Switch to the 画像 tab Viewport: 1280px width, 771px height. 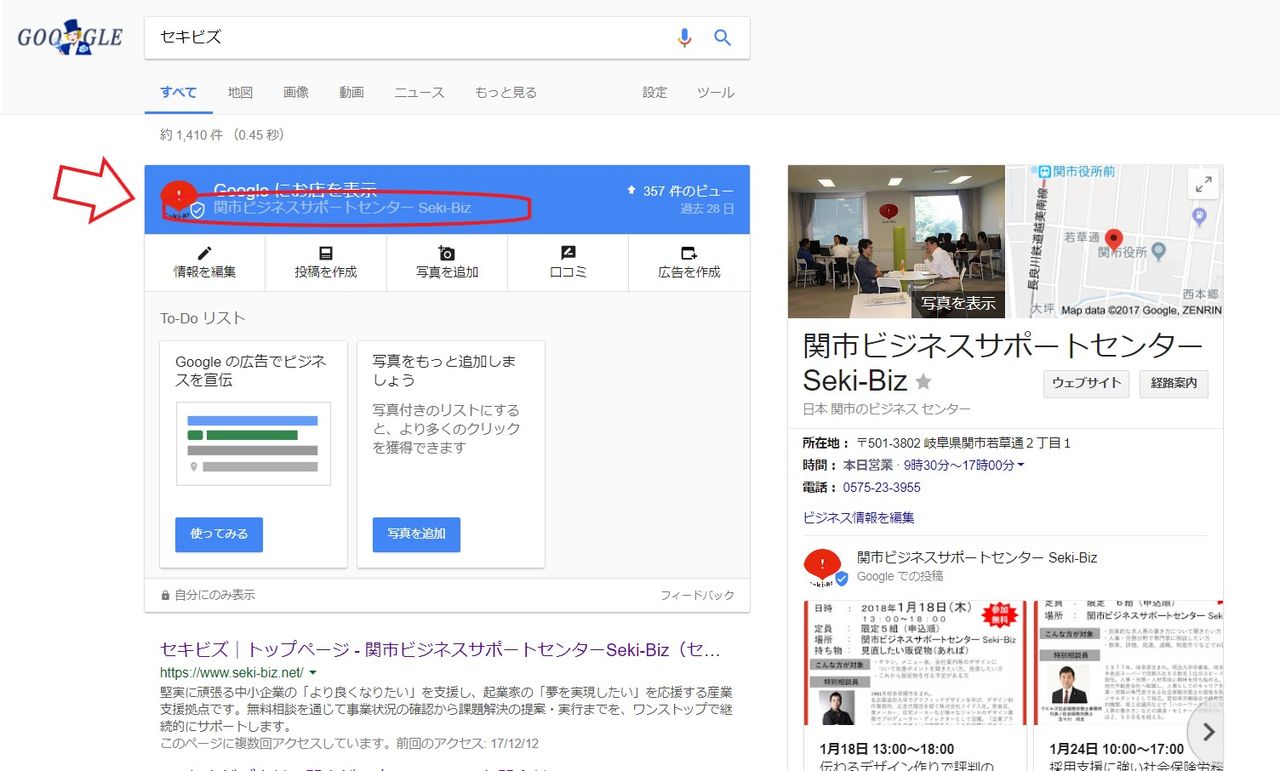point(296,92)
